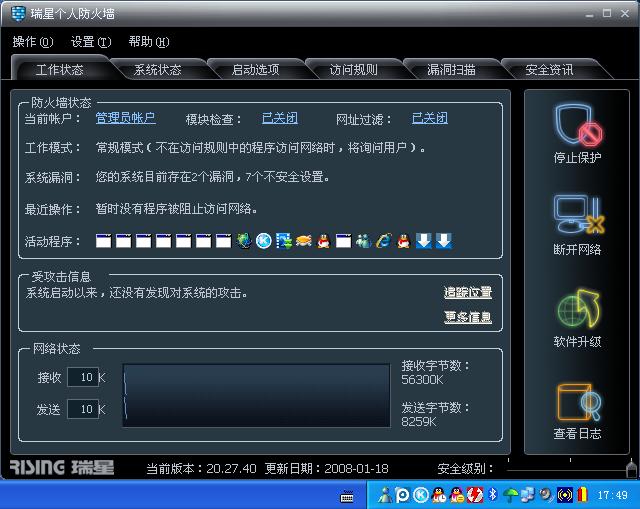
Task: Click the 暂时没有程序被阻止访问网络 text
Action: (x=176, y=209)
